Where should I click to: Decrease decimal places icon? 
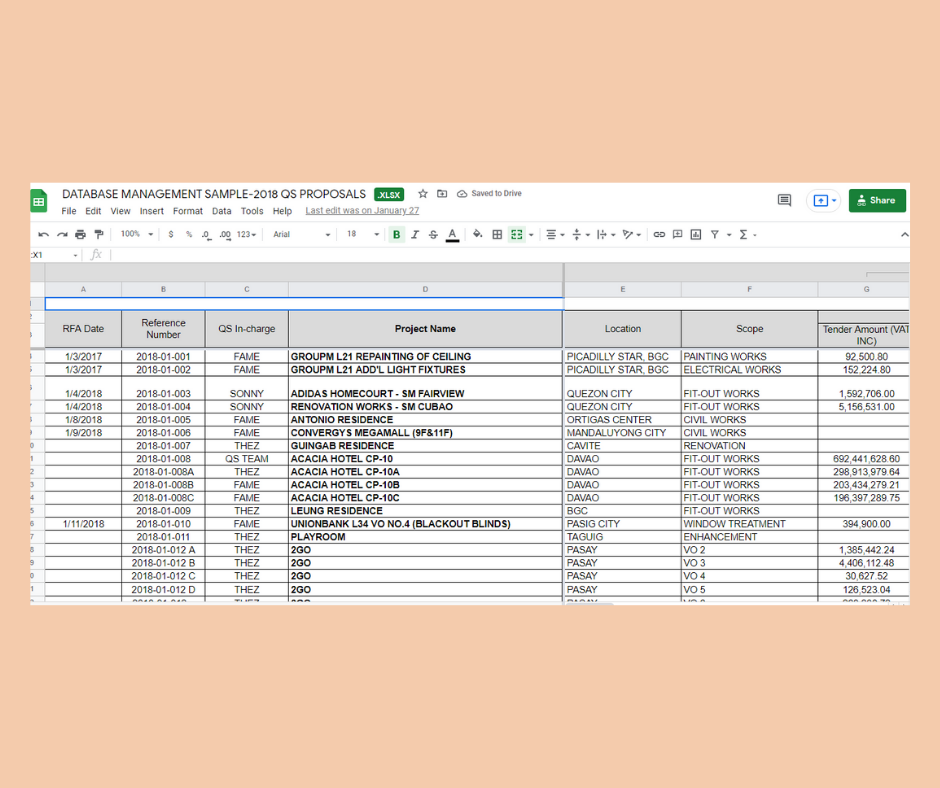[206, 234]
